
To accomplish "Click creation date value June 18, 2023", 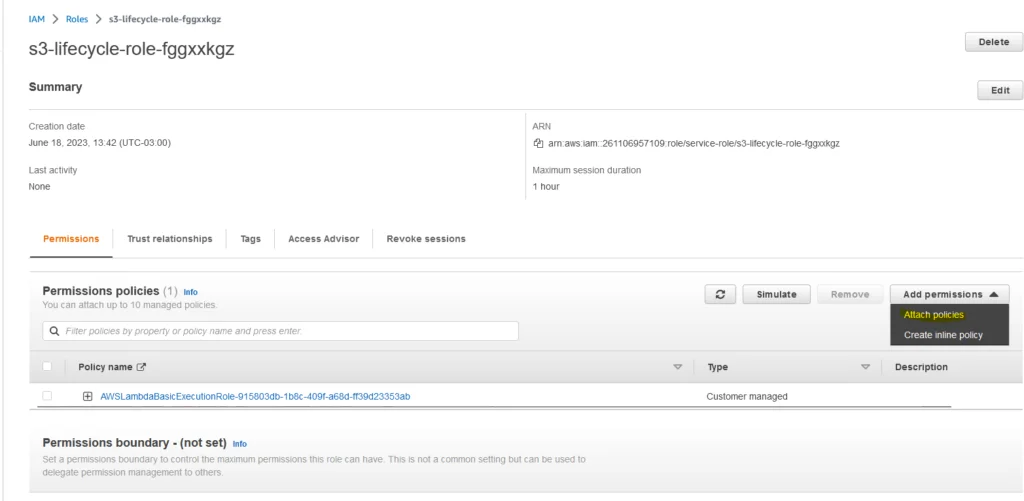I will click(x=100, y=143).
